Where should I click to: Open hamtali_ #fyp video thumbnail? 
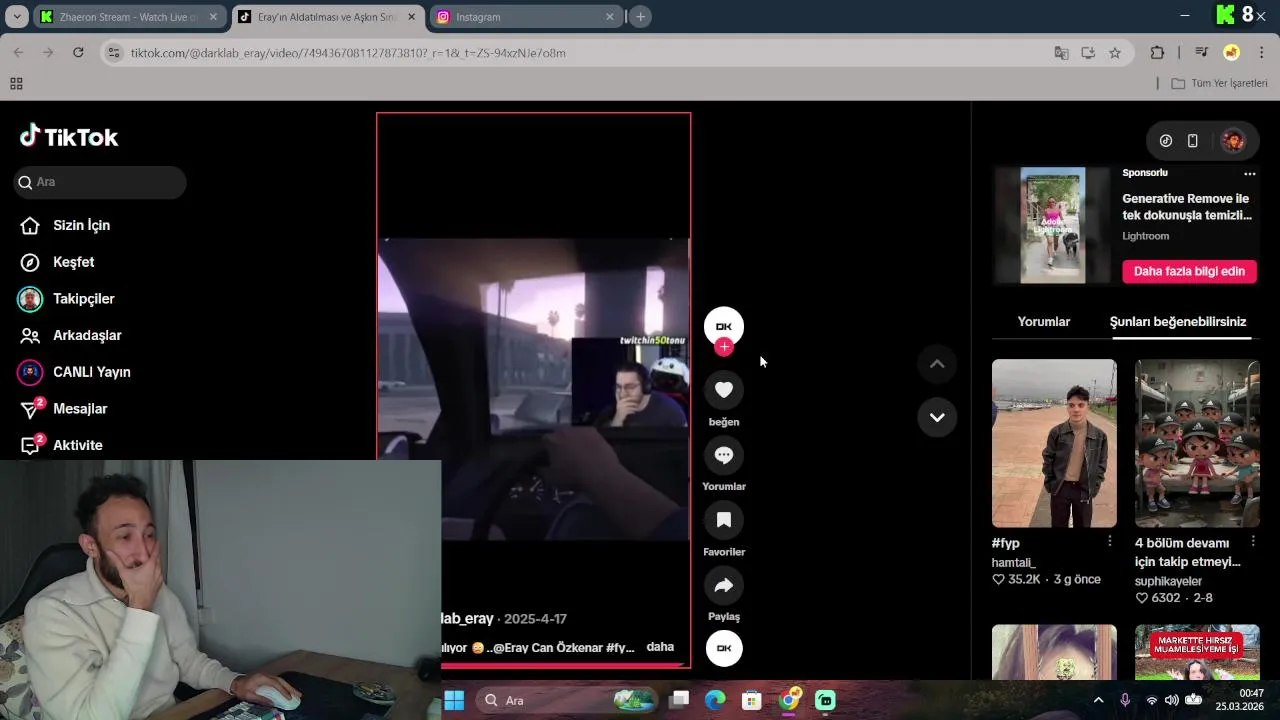1054,443
